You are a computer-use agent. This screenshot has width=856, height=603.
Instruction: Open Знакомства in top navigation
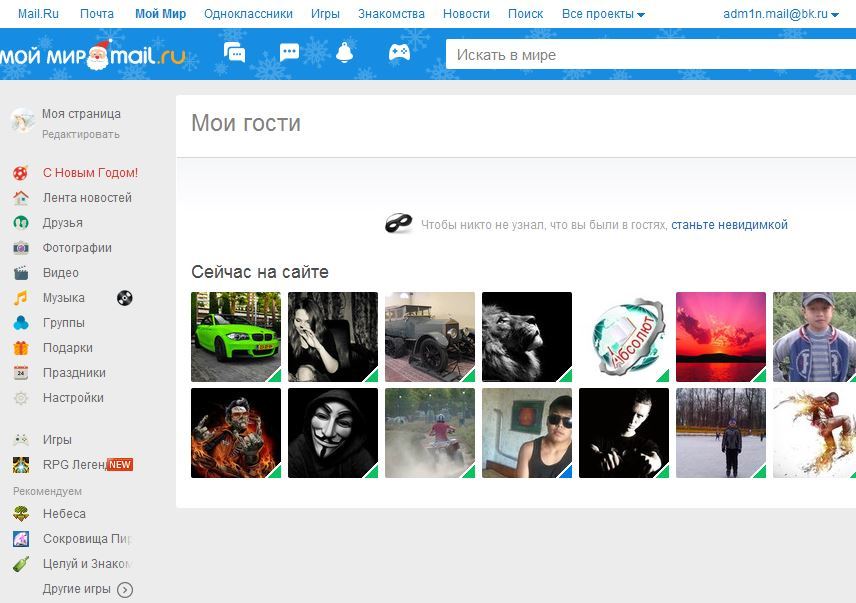pyautogui.click(x=391, y=14)
